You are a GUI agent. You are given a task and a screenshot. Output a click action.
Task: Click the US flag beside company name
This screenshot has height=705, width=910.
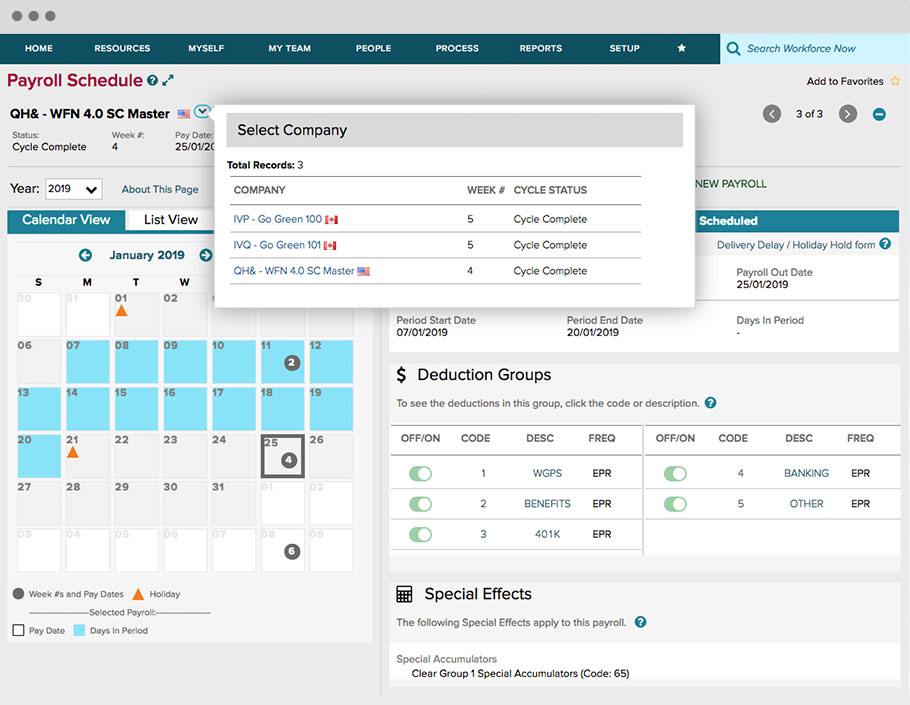click(x=183, y=114)
